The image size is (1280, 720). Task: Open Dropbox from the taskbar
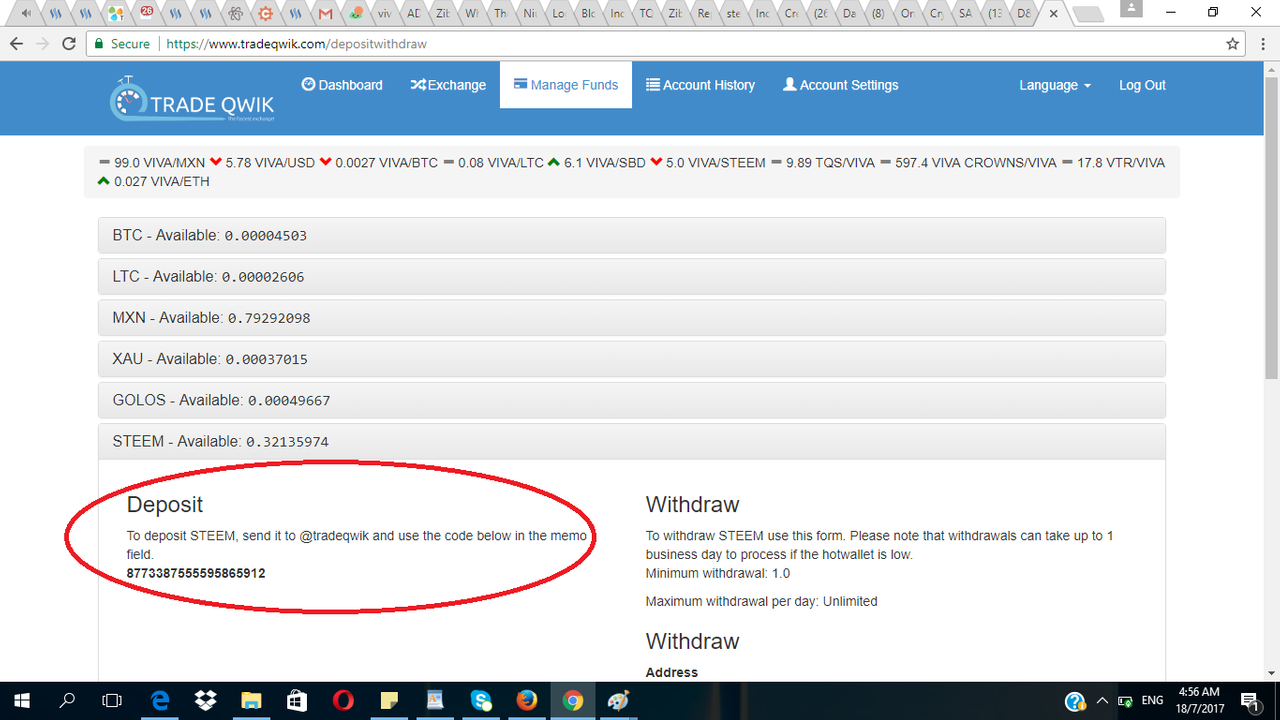[x=206, y=701]
